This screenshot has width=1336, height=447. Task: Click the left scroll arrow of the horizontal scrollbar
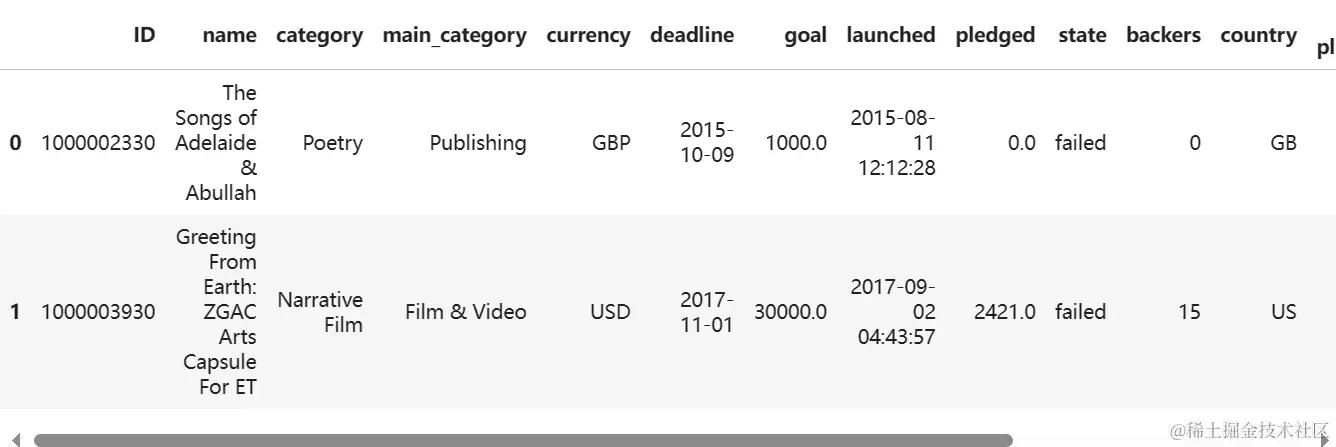pos(15,440)
